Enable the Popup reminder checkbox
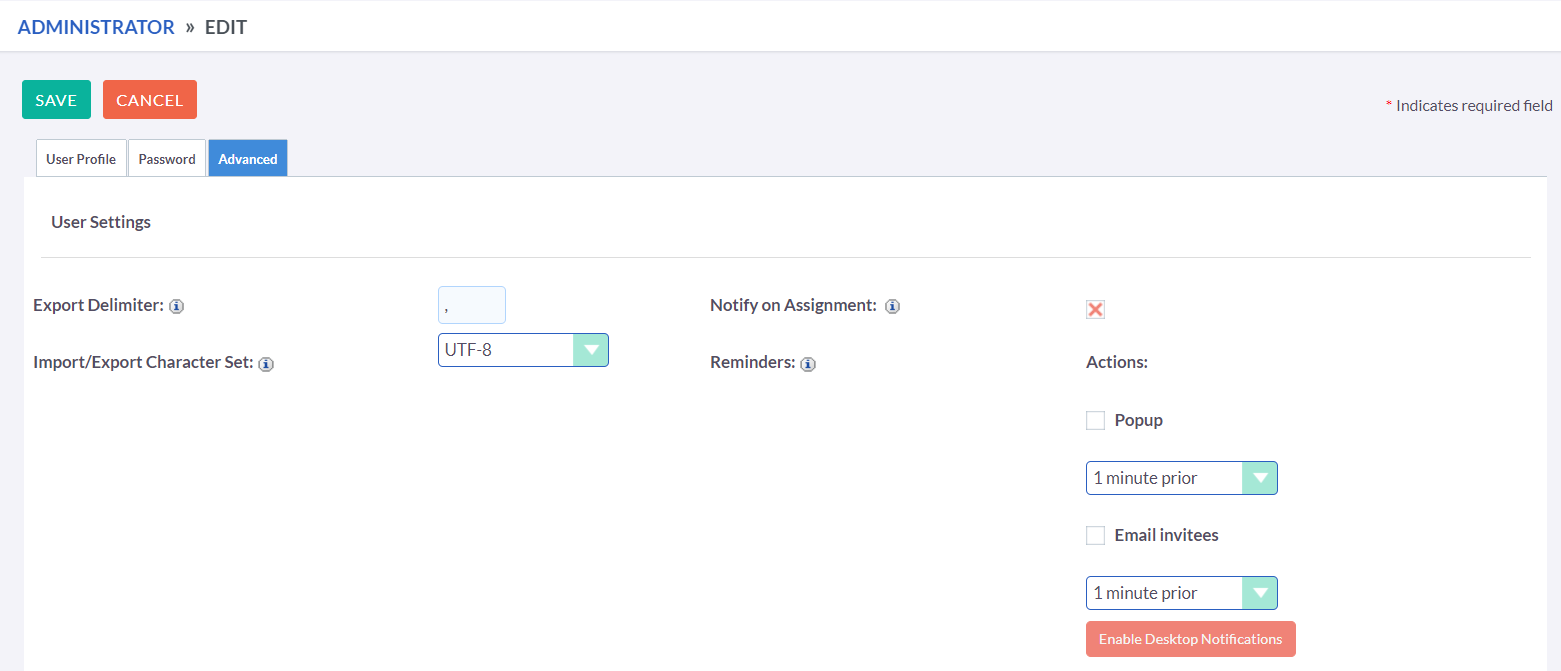This screenshot has width=1561, height=671. (x=1095, y=421)
